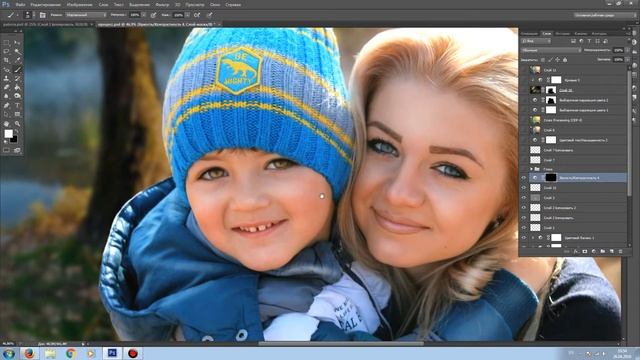Switch to the История panel tab

click(x=562, y=33)
